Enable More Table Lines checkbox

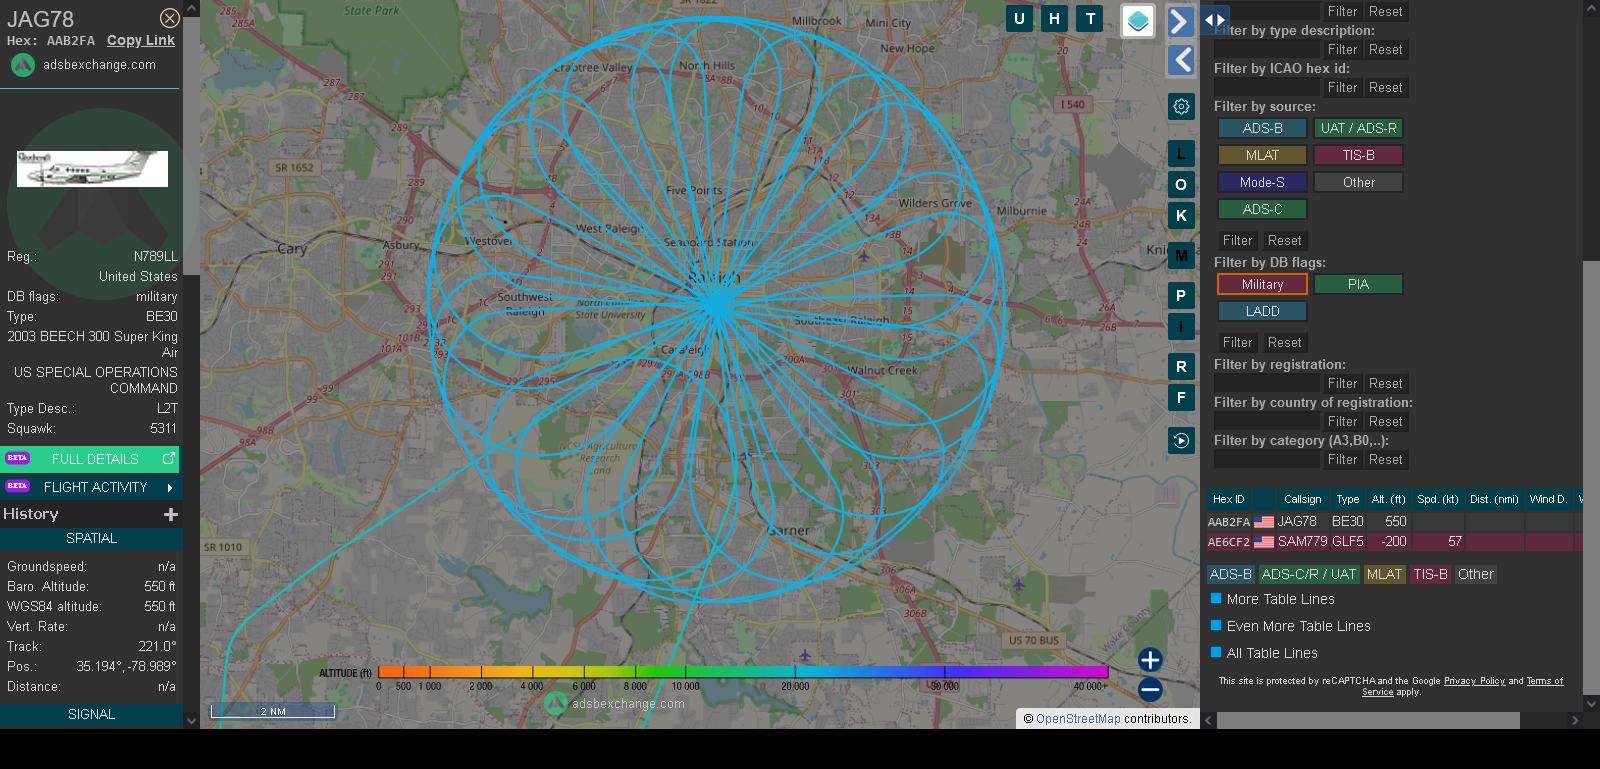click(x=1216, y=598)
